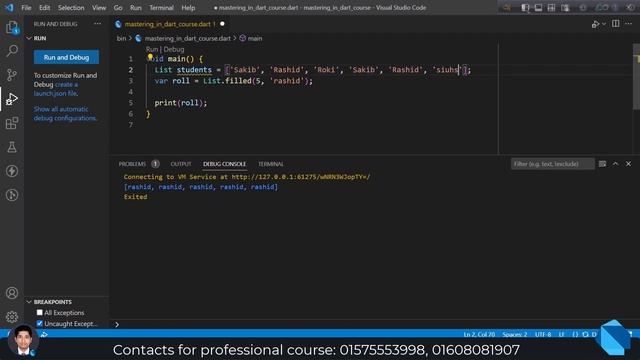This screenshot has width=640, height=360.
Task: Click the Debug CodeLens above main
Action: tap(174, 49)
